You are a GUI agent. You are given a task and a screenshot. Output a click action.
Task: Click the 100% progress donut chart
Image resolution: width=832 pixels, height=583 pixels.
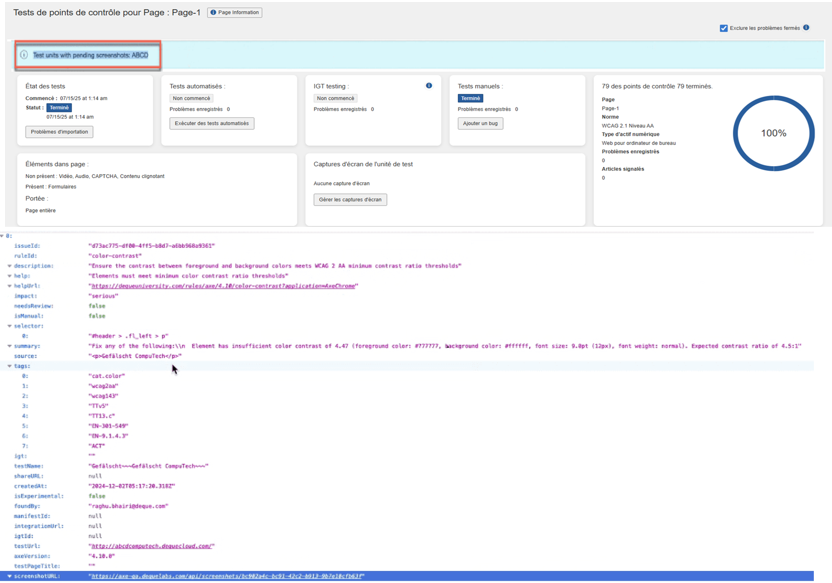point(773,133)
